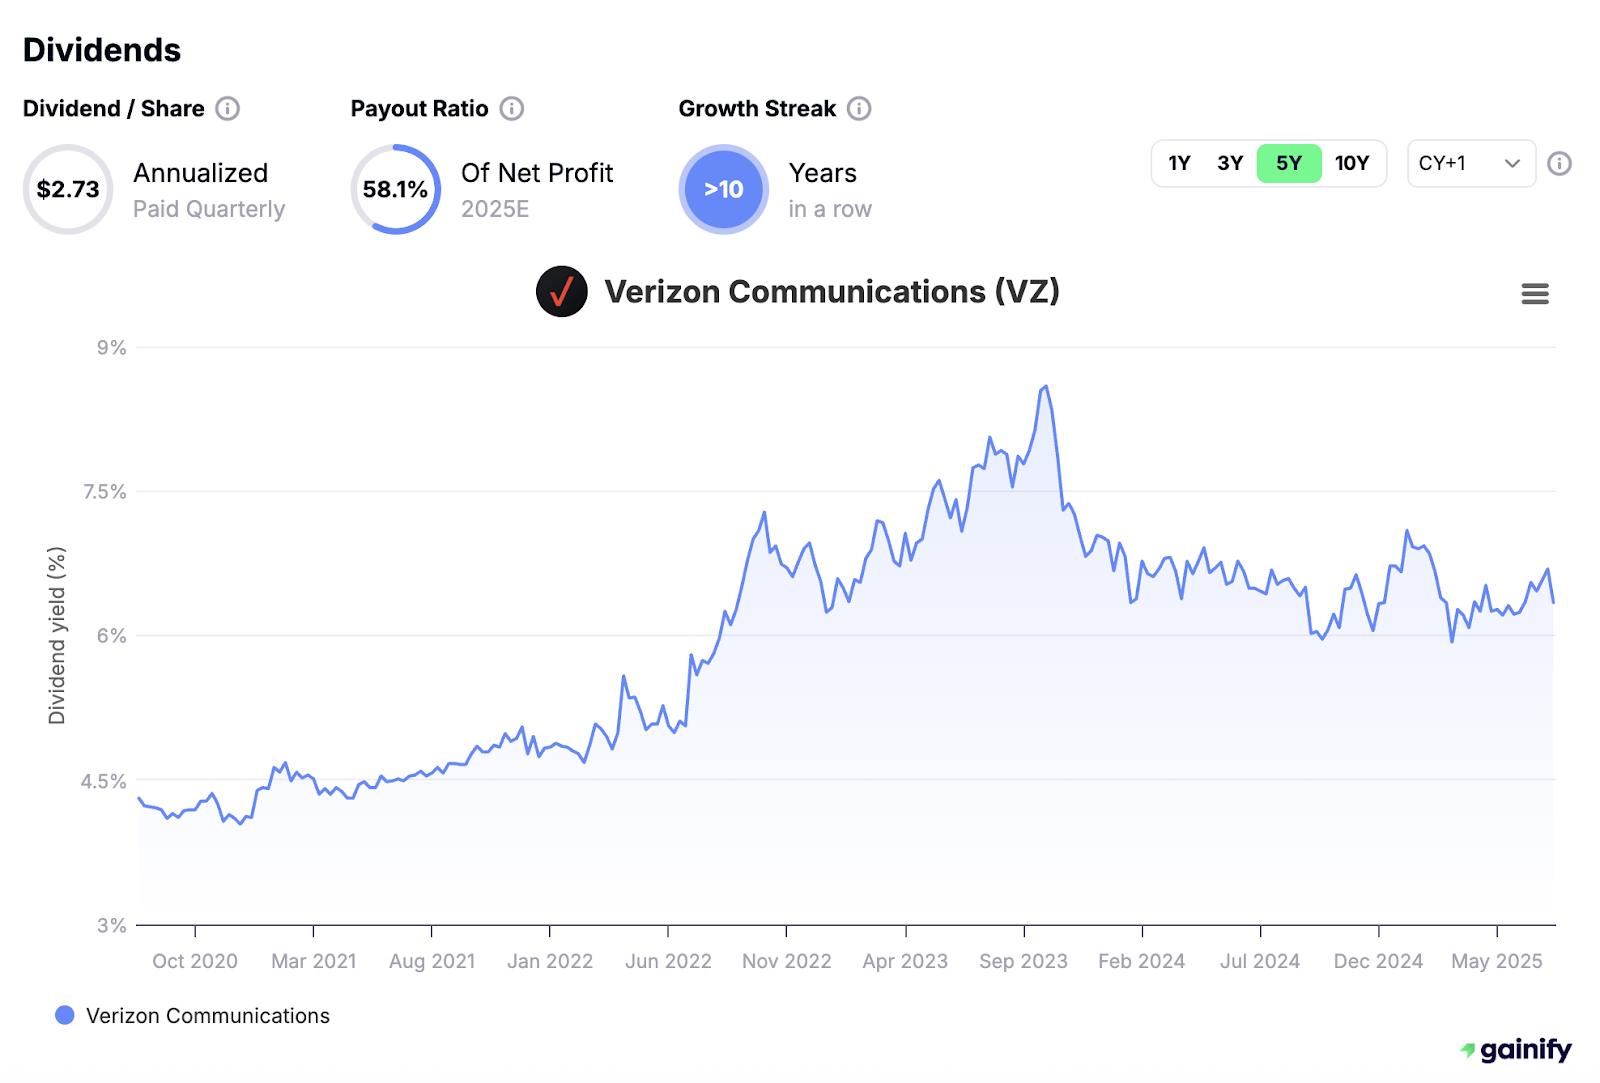Click the 6% y-axis label

(x=112, y=636)
